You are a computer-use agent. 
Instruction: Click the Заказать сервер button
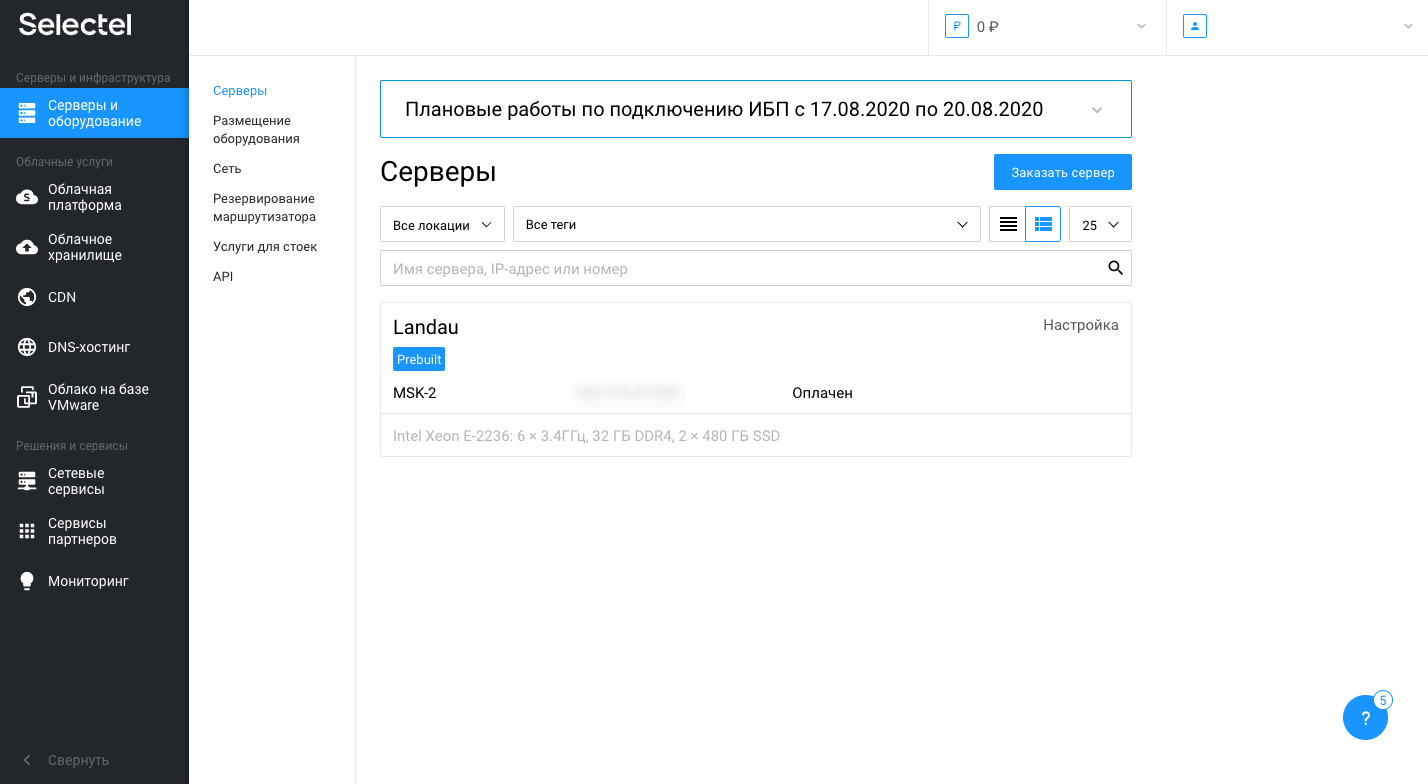pyautogui.click(x=1062, y=172)
